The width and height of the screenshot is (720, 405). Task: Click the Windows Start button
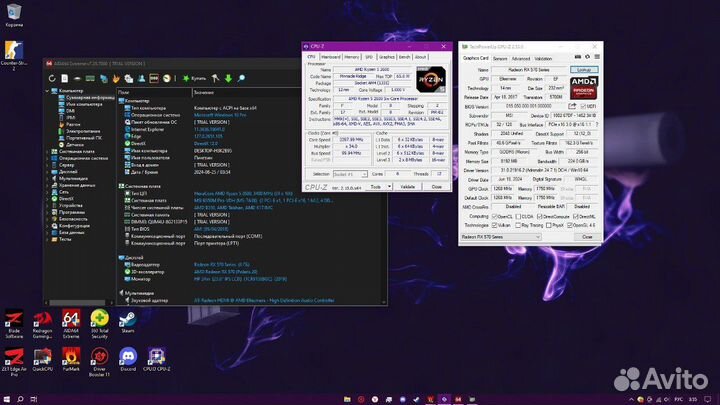(x=6, y=399)
